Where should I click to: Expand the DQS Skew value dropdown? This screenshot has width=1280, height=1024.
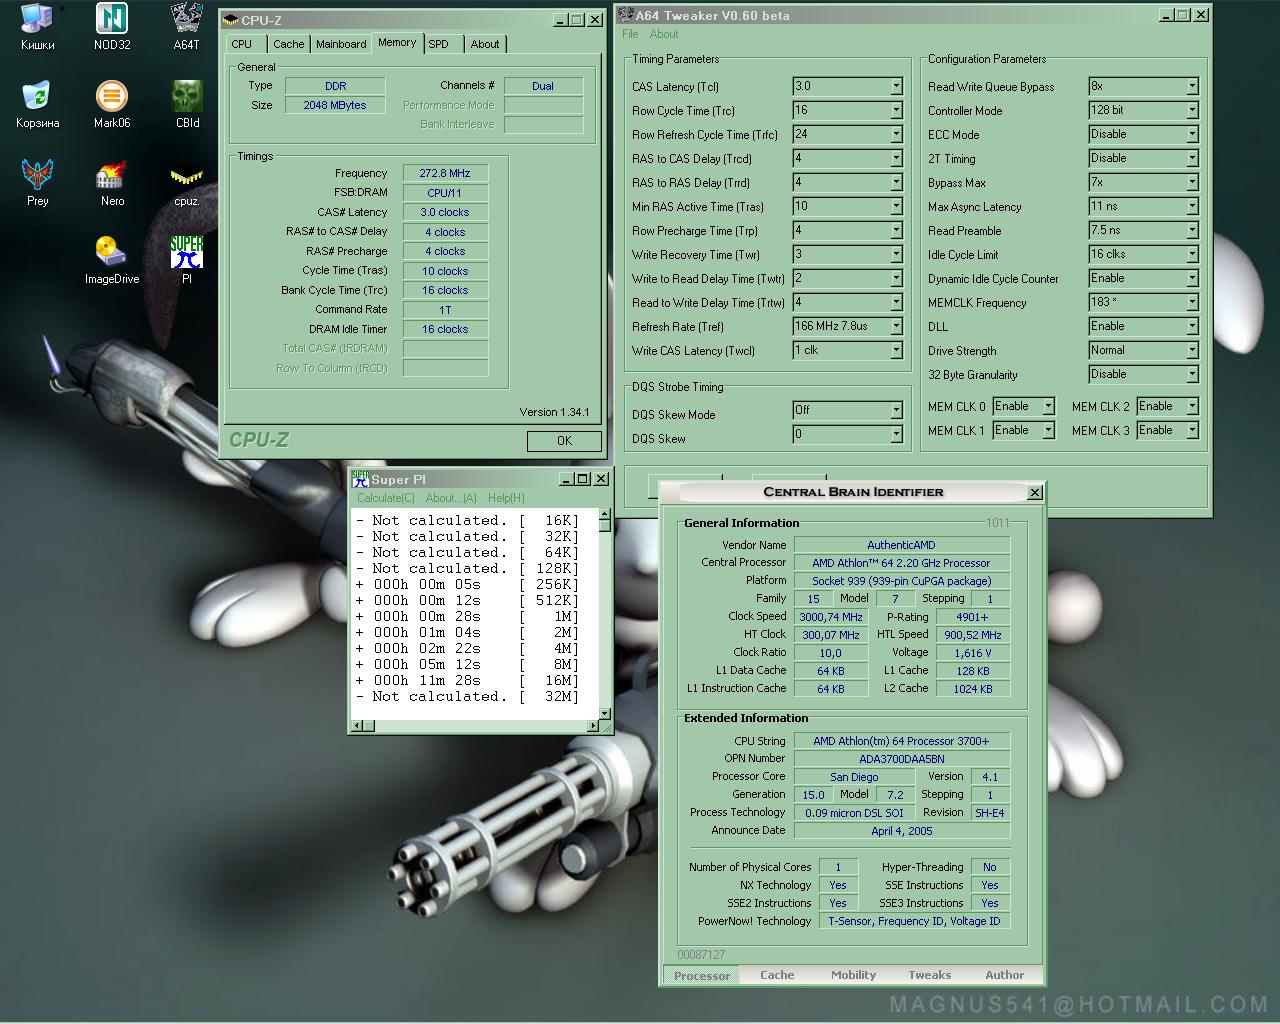coord(896,434)
